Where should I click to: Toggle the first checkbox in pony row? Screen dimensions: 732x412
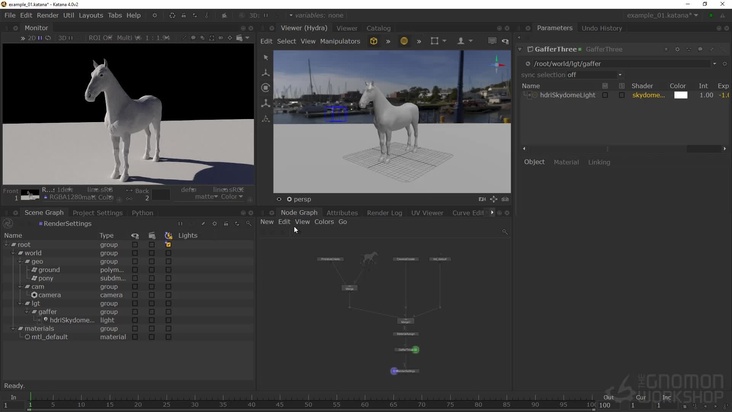135,278
